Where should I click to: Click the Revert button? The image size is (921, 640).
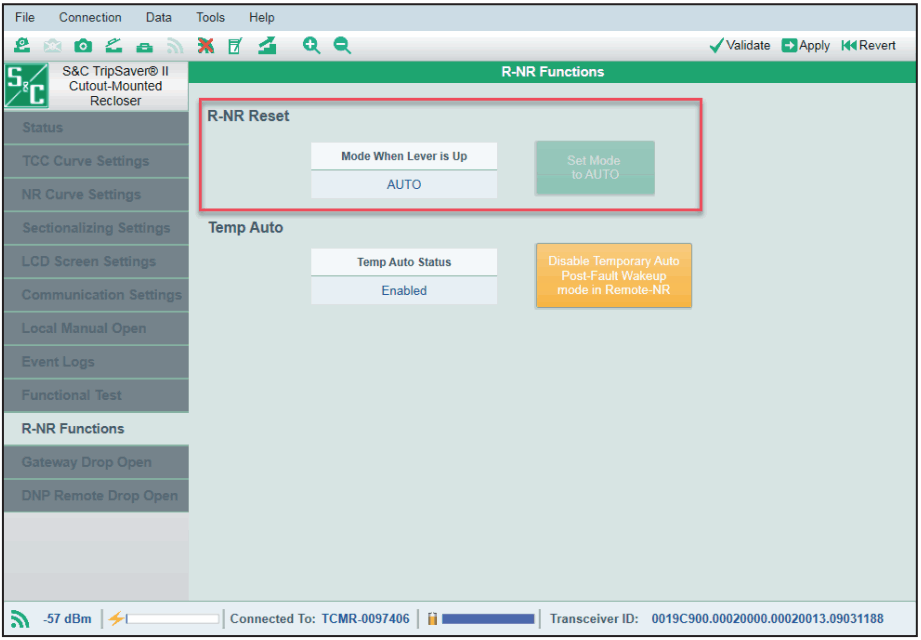pos(868,45)
